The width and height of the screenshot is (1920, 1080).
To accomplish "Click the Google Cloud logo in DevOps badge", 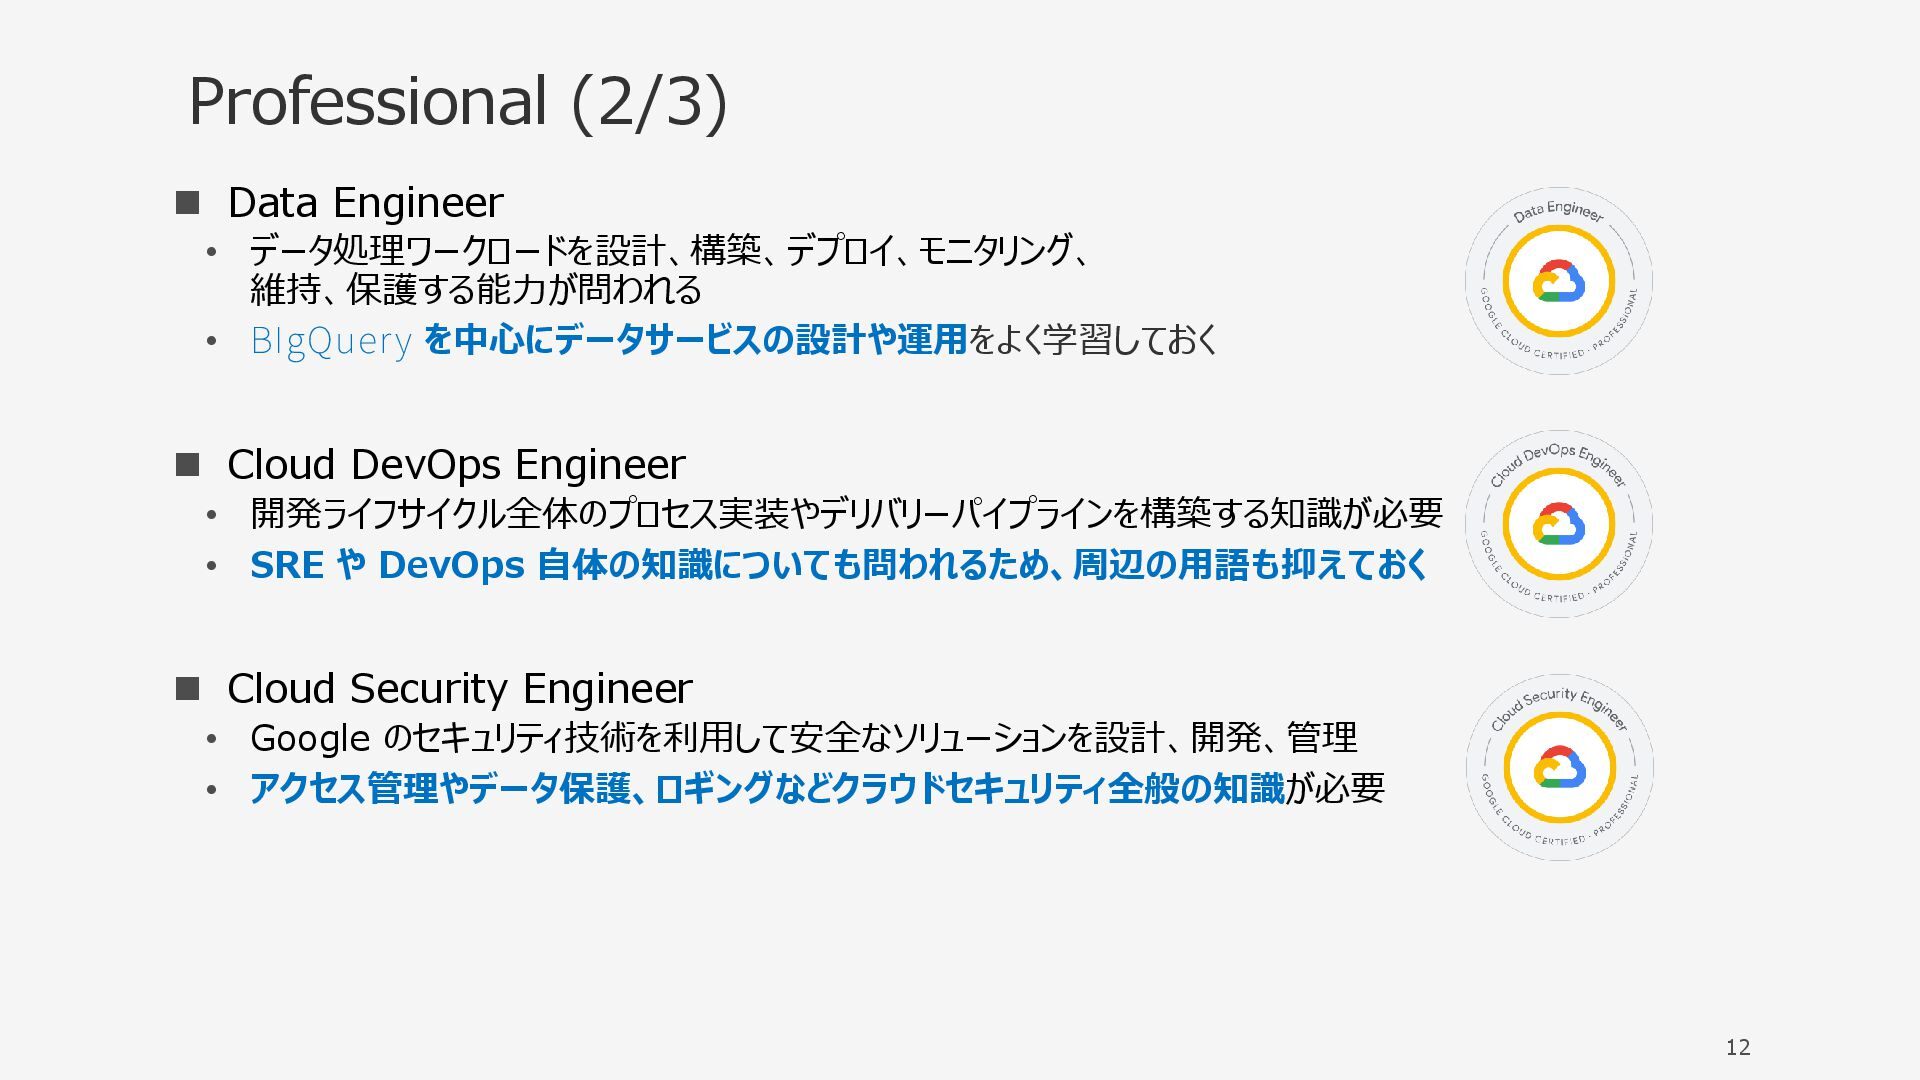I will (1558, 524).
